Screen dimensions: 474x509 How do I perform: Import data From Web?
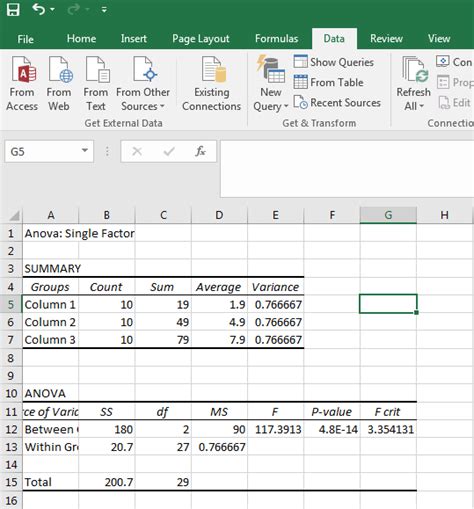coord(59,83)
